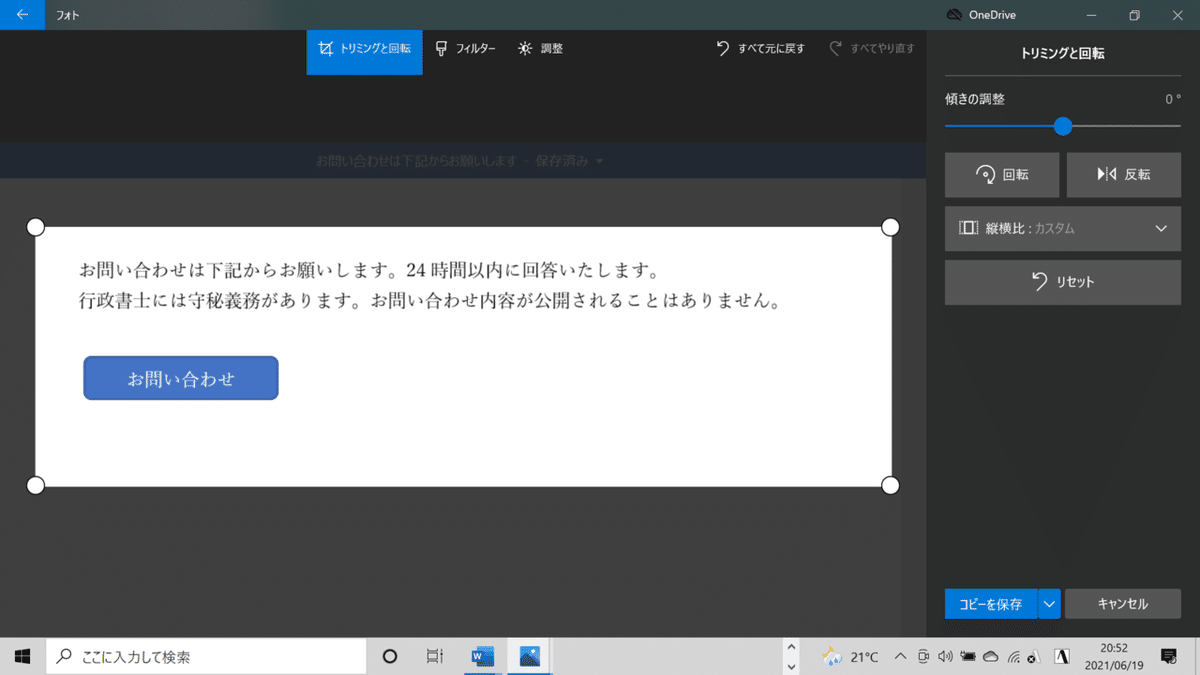Adjust the 傾きの調整 tilt slider
The width and height of the screenshot is (1200, 675).
point(1062,127)
